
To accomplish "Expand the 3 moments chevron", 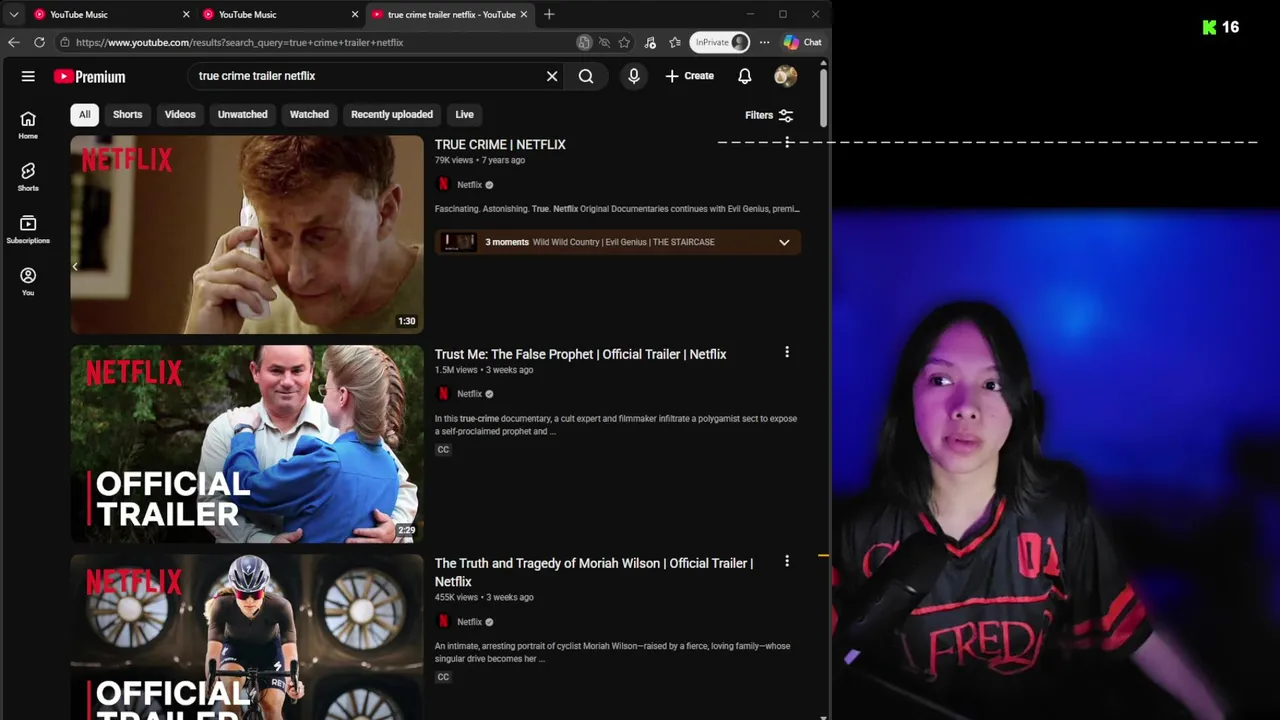I will [784, 242].
